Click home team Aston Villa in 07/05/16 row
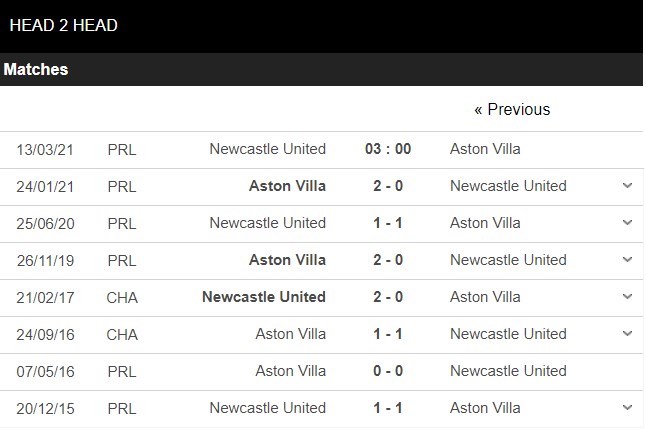 291,371
